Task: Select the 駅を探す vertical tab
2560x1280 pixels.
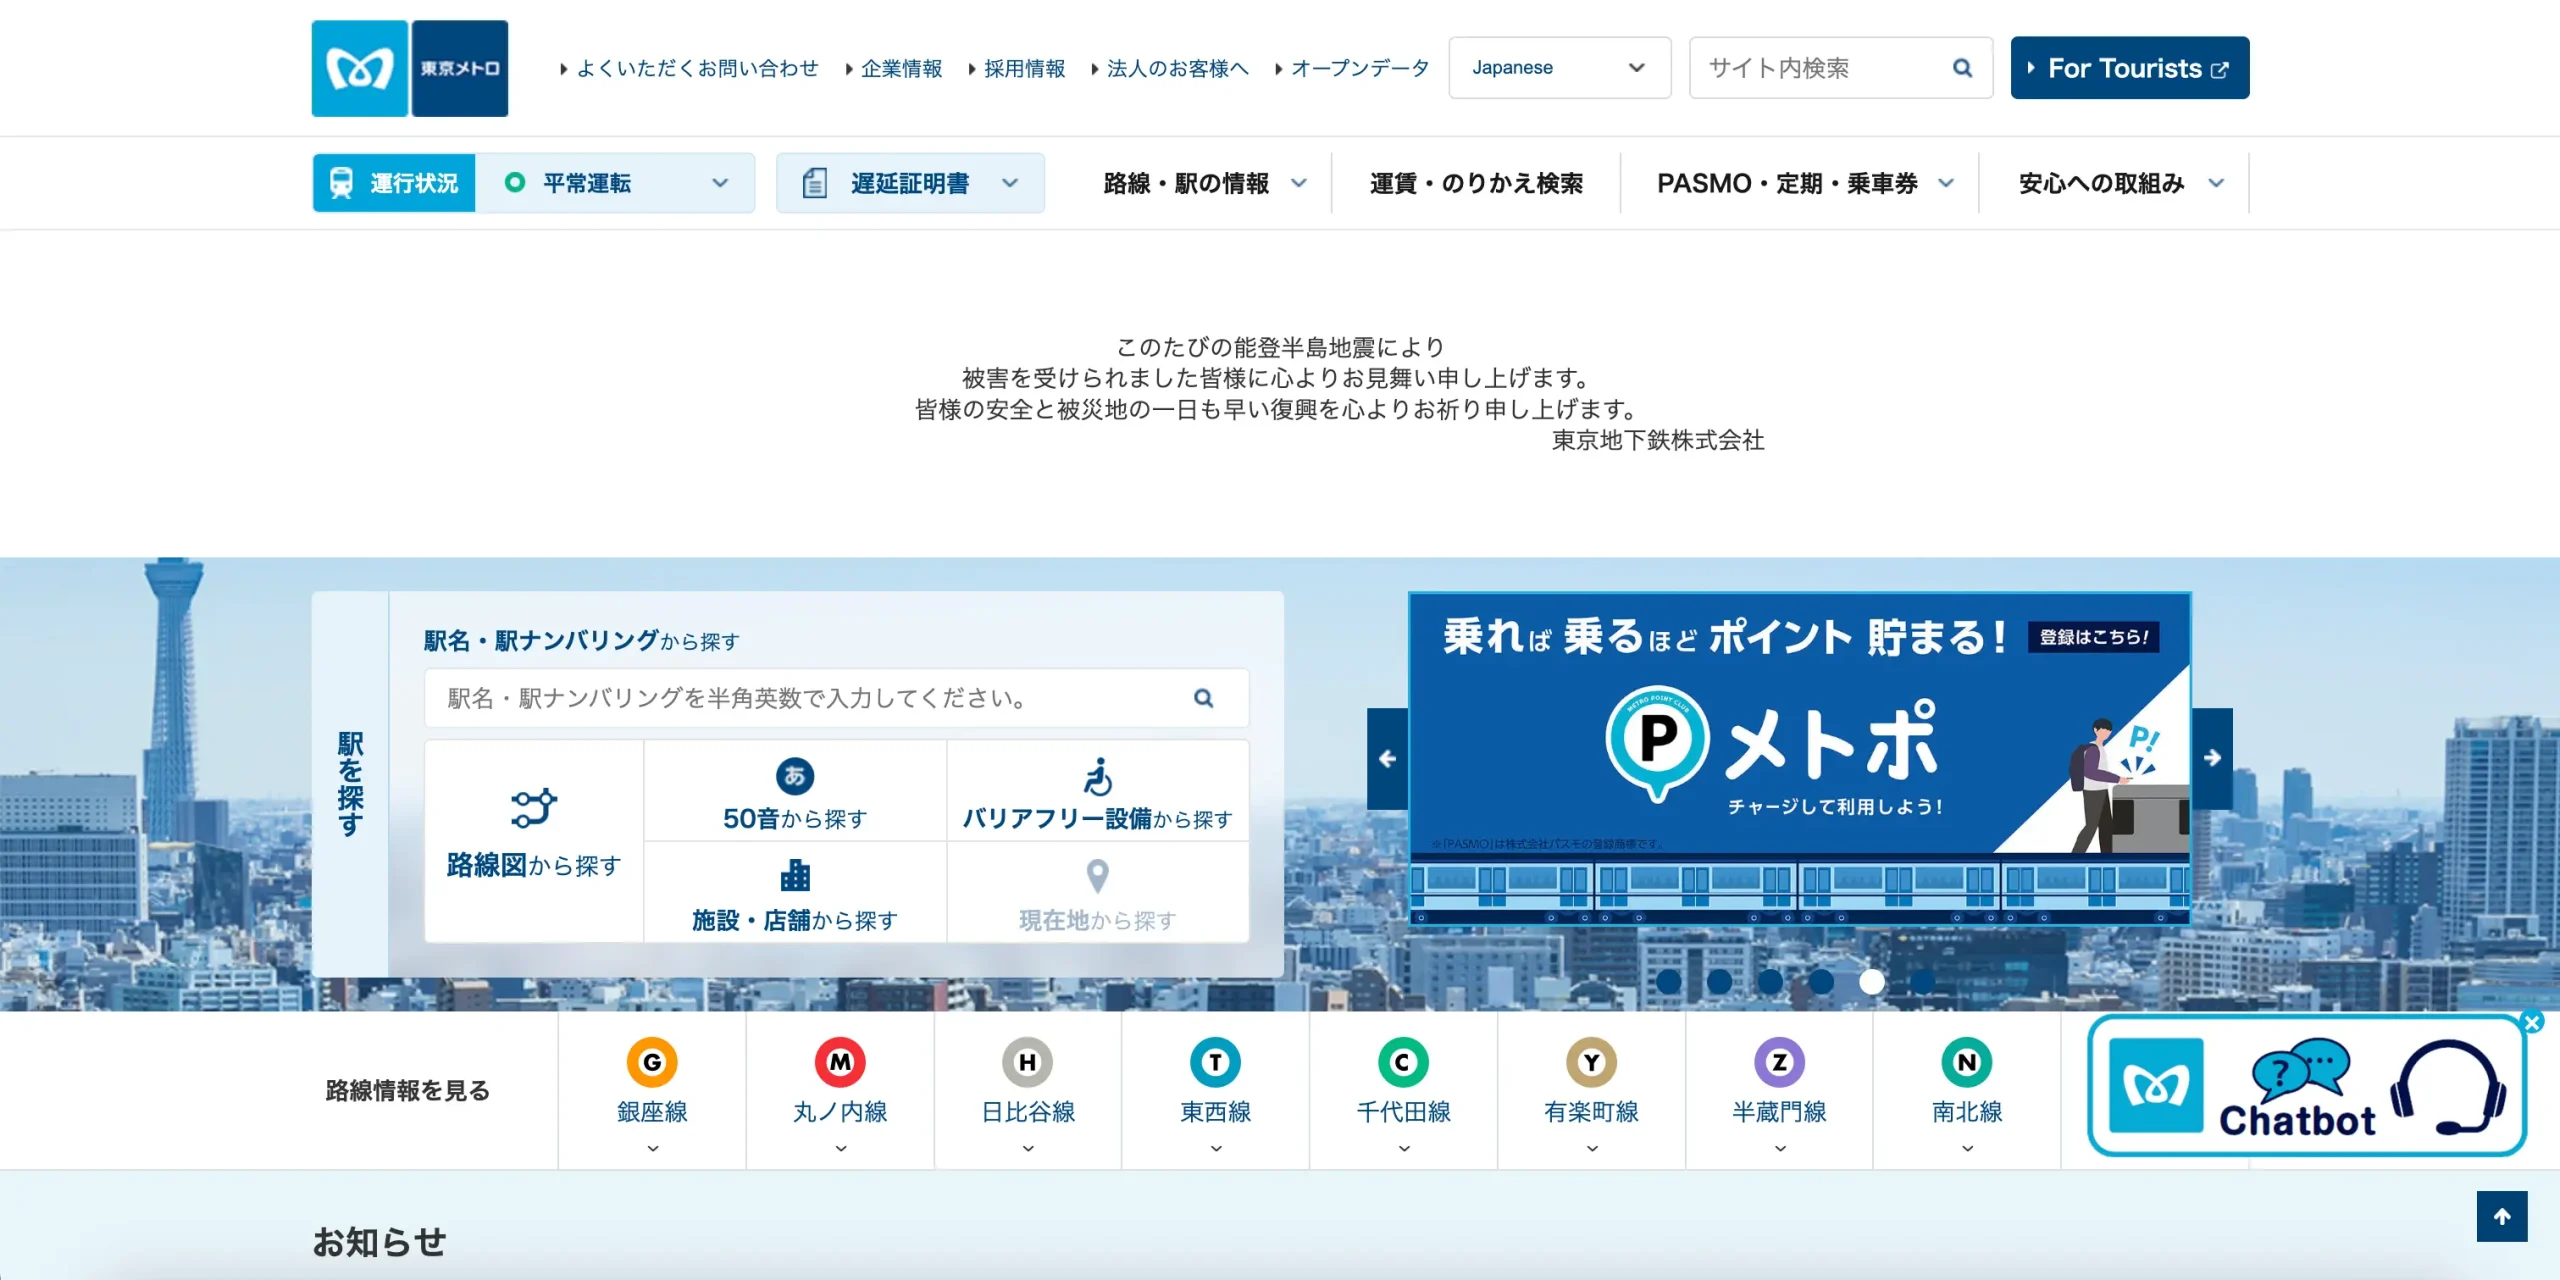Action: pyautogui.click(x=350, y=784)
